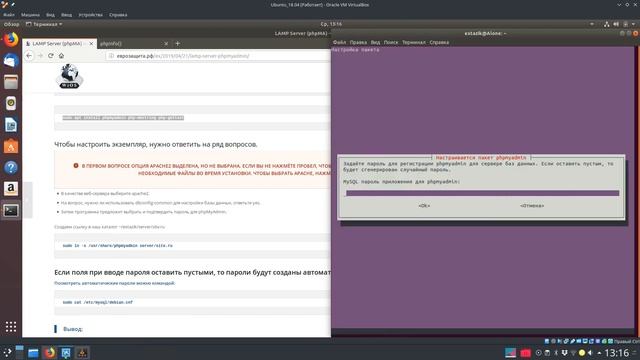Image resolution: width=640 pixels, height=360 pixels.
Task: Open the Files manager dock icon
Action: click(11, 82)
